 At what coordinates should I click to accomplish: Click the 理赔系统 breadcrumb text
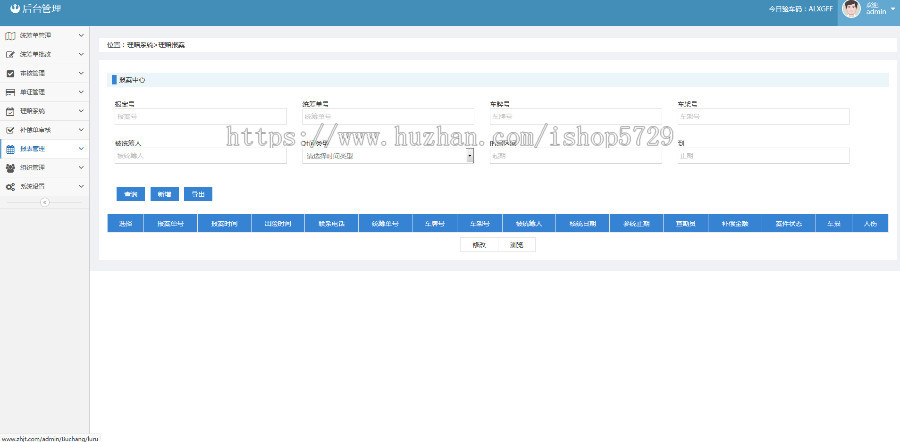click(x=139, y=45)
